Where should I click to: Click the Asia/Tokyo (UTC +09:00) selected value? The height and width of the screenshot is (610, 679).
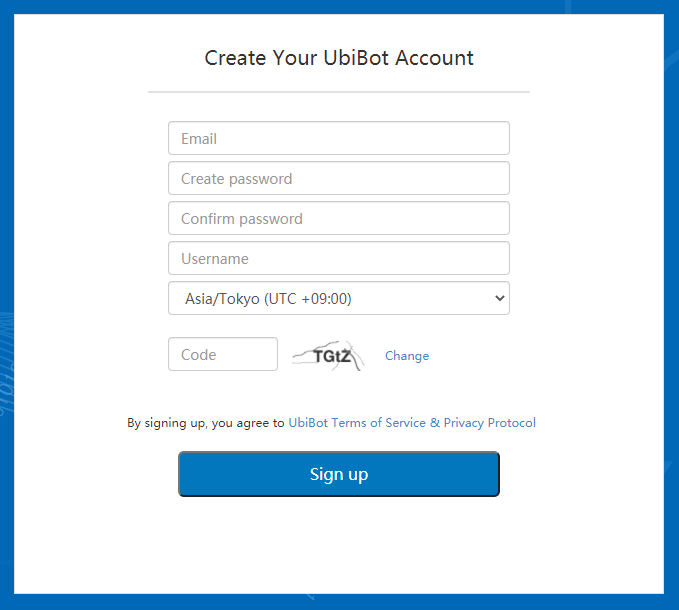pyautogui.click(x=268, y=299)
